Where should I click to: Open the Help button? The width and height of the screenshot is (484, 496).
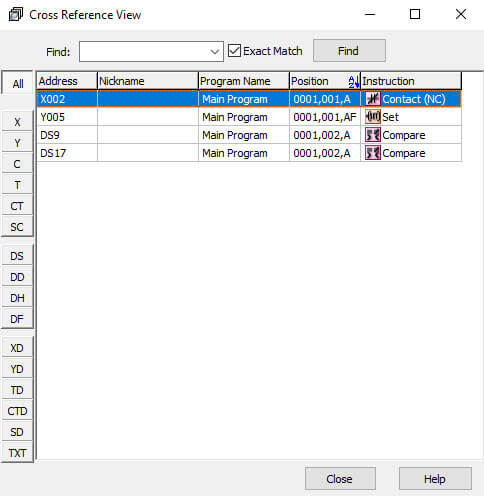click(435, 479)
